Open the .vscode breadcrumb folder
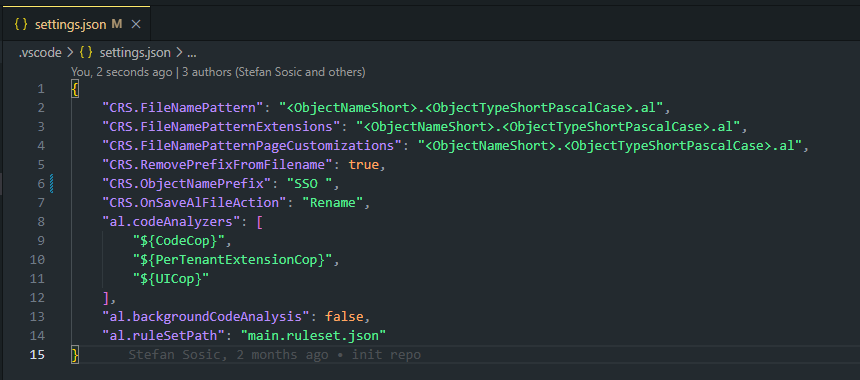This screenshot has height=380, width=860. [x=40, y=53]
